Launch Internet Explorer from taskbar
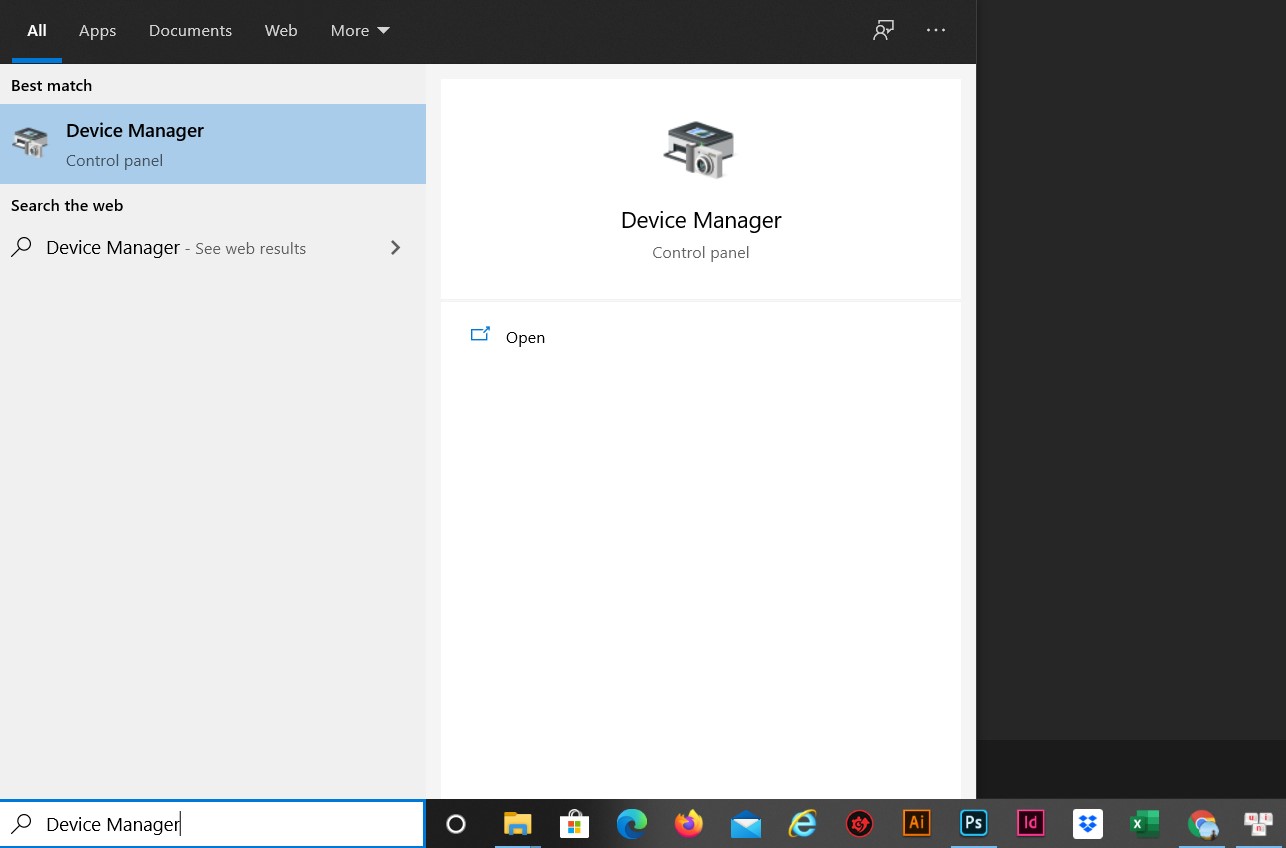The height and width of the screenshot is (848, 1286). point(803,824)
